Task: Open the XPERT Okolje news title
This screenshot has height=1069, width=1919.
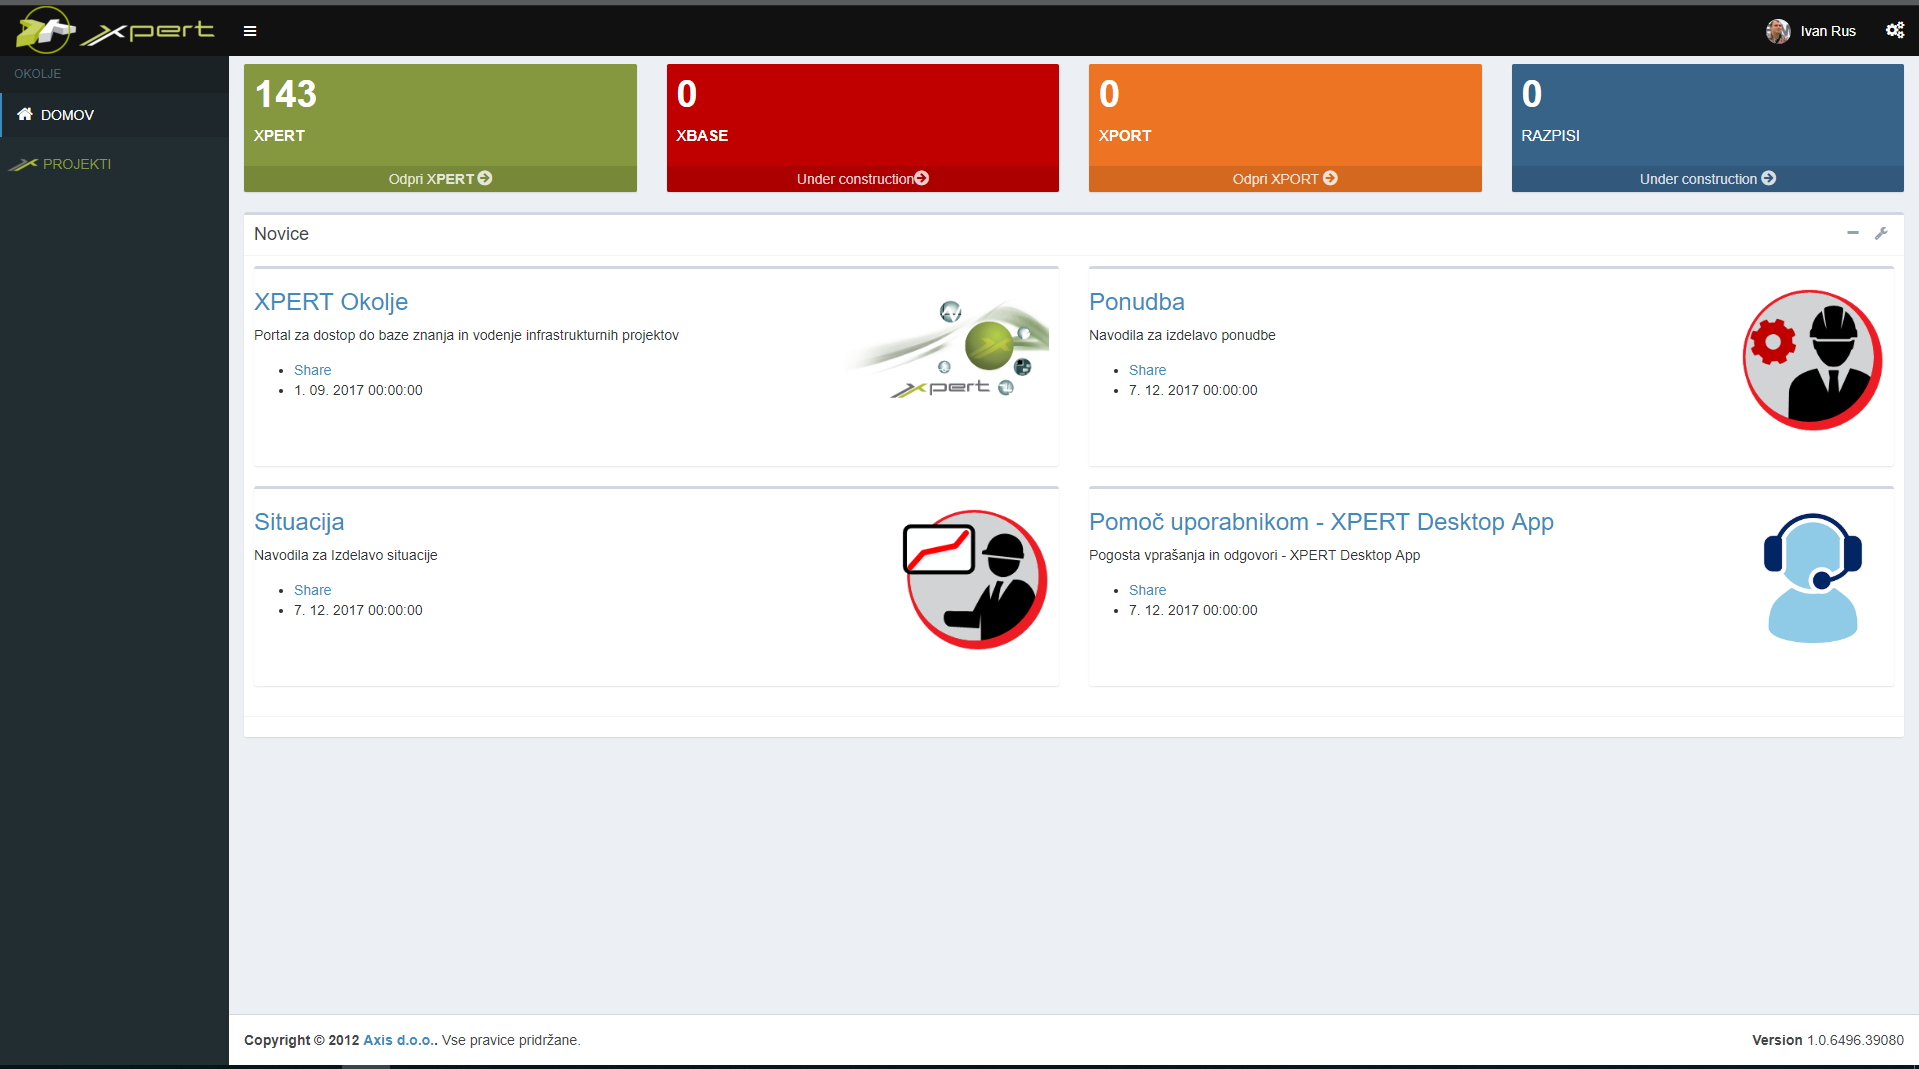Action: (x=330, y=302)
